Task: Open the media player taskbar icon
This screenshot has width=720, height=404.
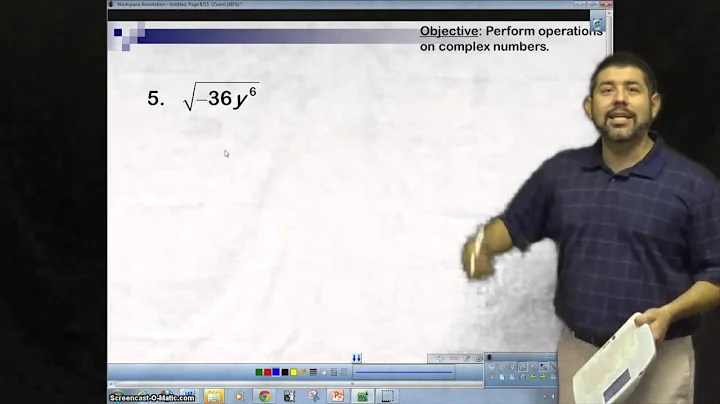Action: (239, 396)
